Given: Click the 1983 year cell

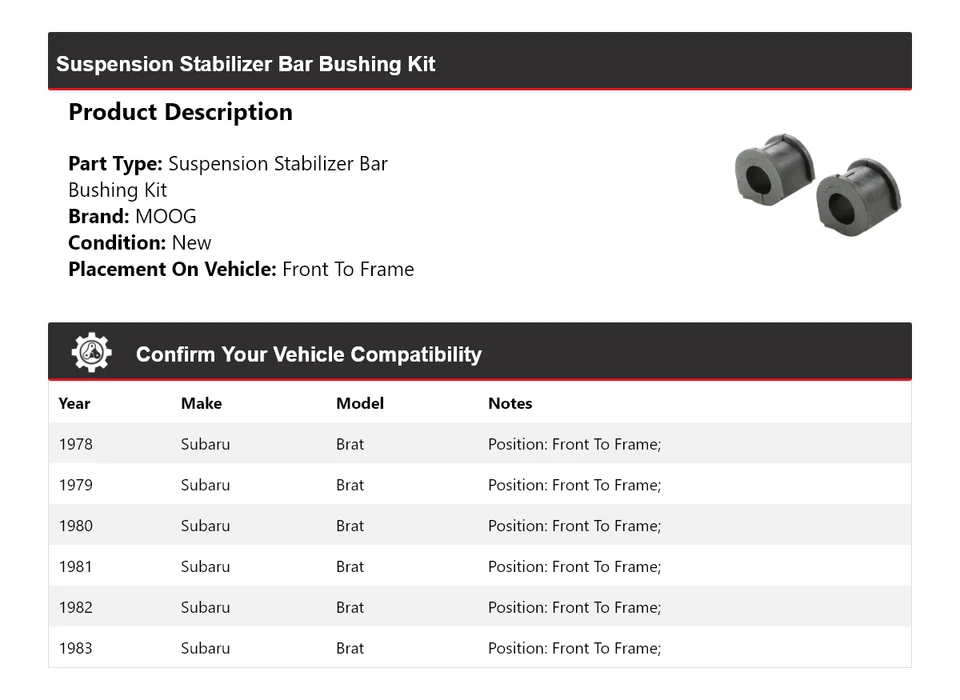Looking at the screenshot, I should tap(75, 648).
